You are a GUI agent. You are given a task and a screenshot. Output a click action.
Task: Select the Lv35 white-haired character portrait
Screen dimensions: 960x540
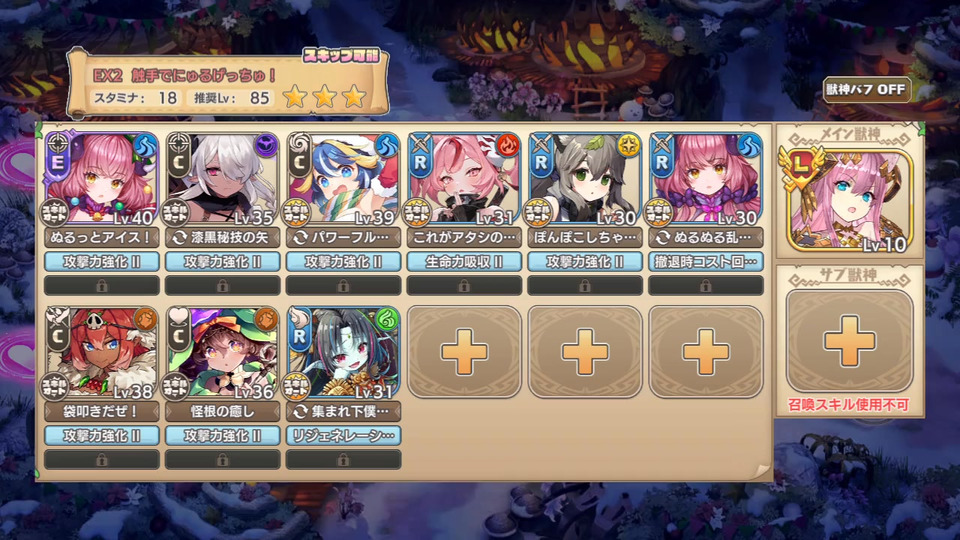(x=222, y=178)
